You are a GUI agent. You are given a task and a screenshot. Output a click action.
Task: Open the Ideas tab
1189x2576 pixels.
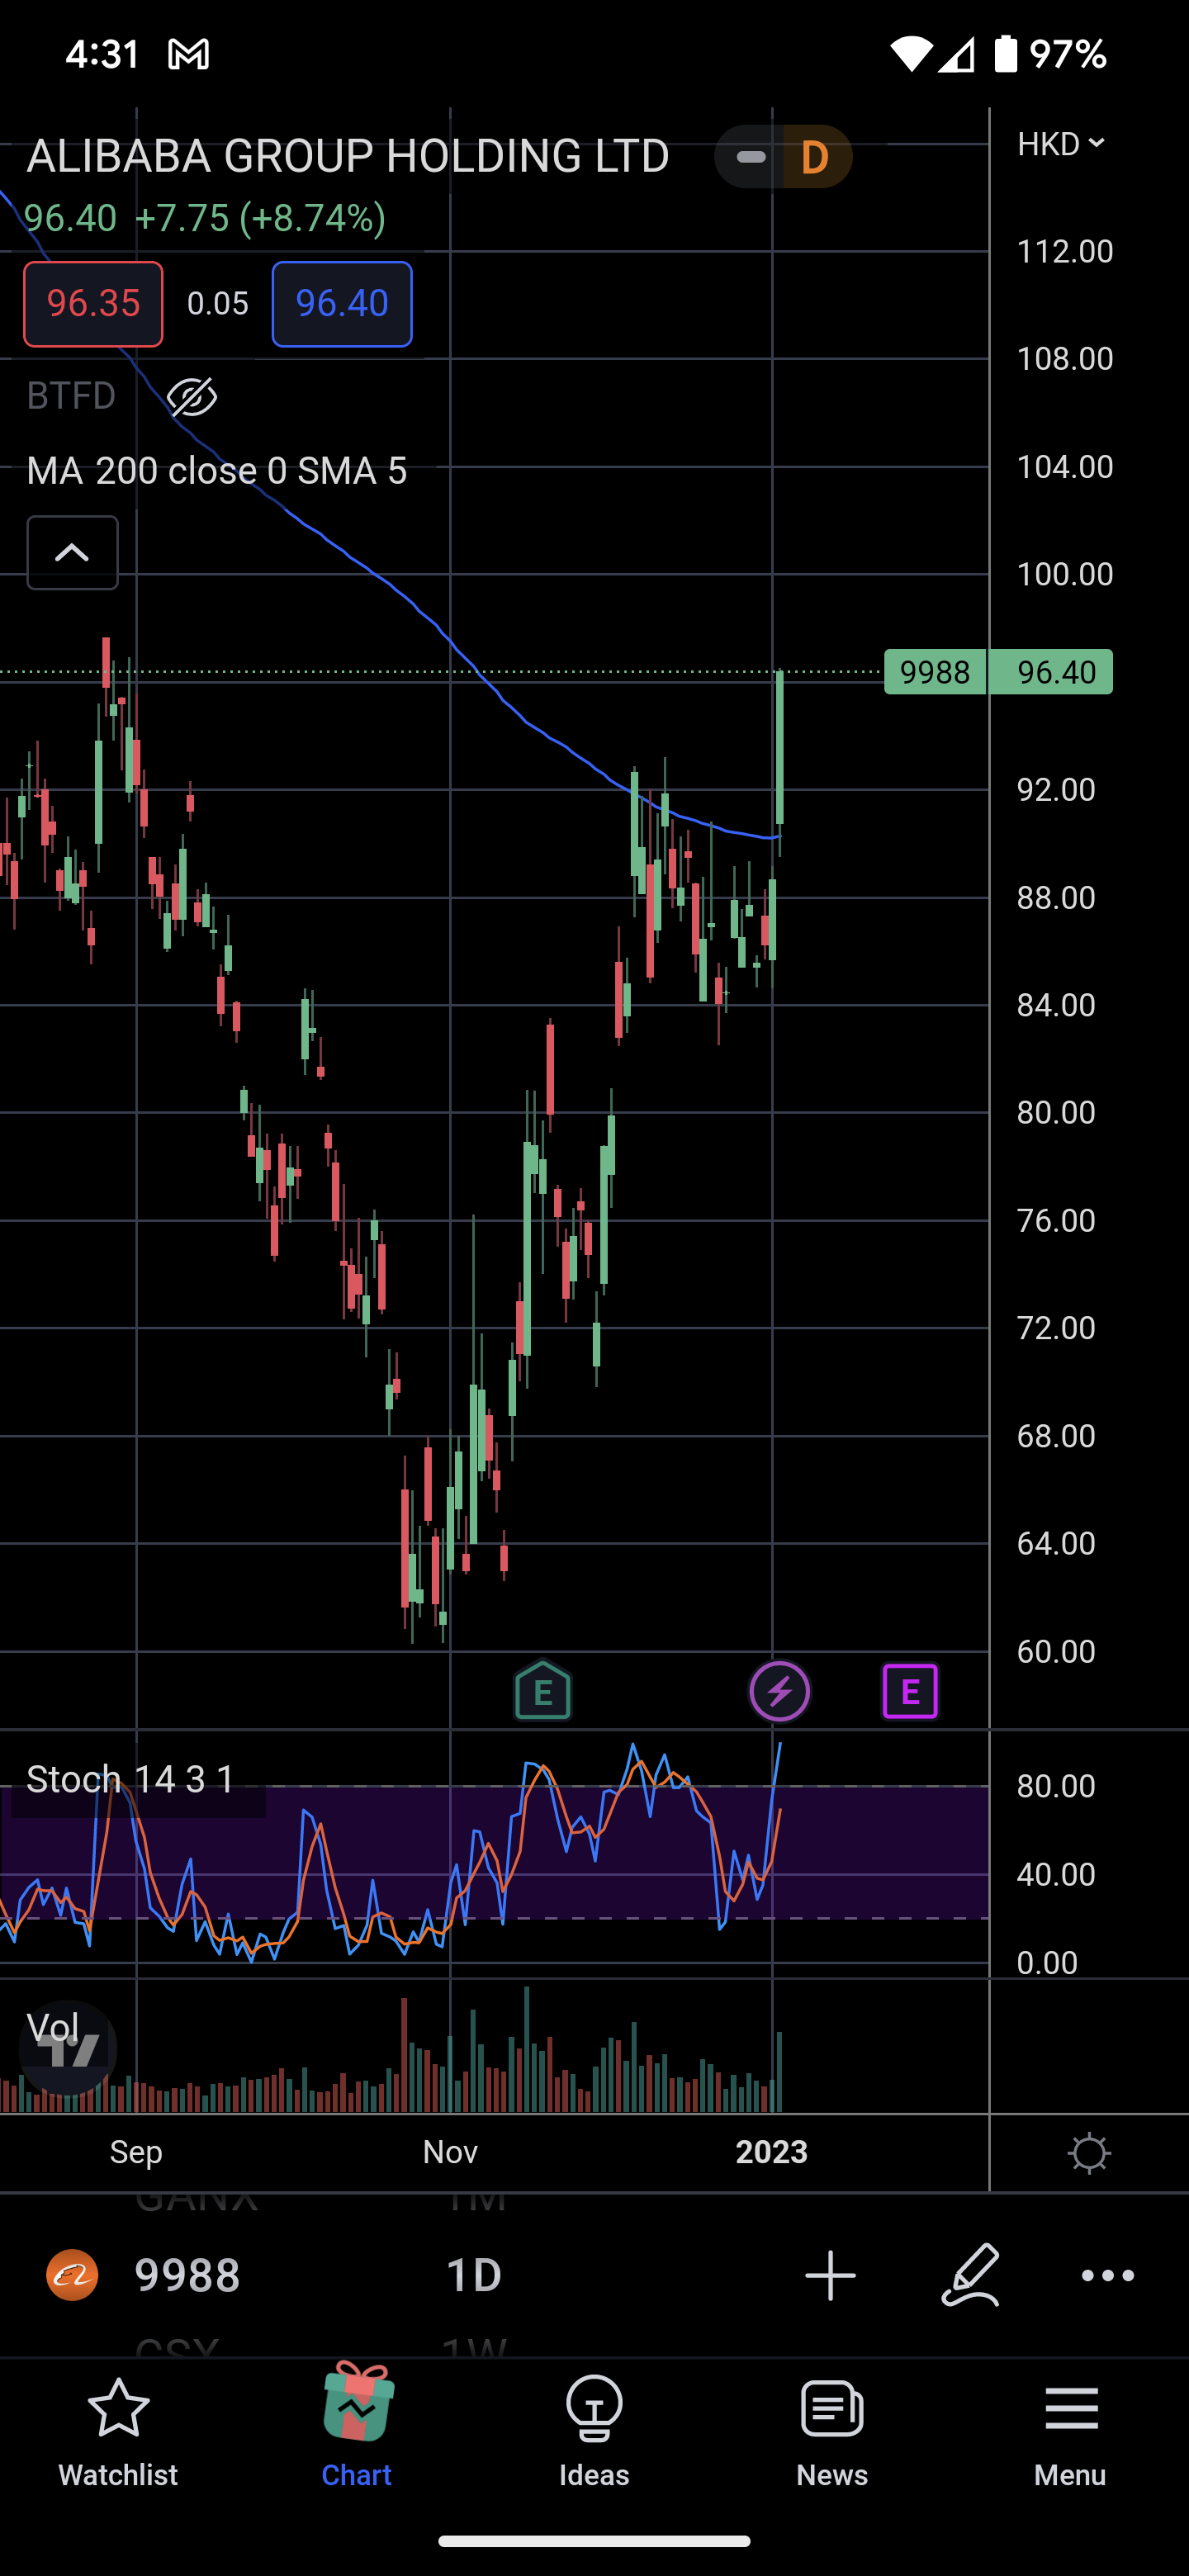point(594,2433)
